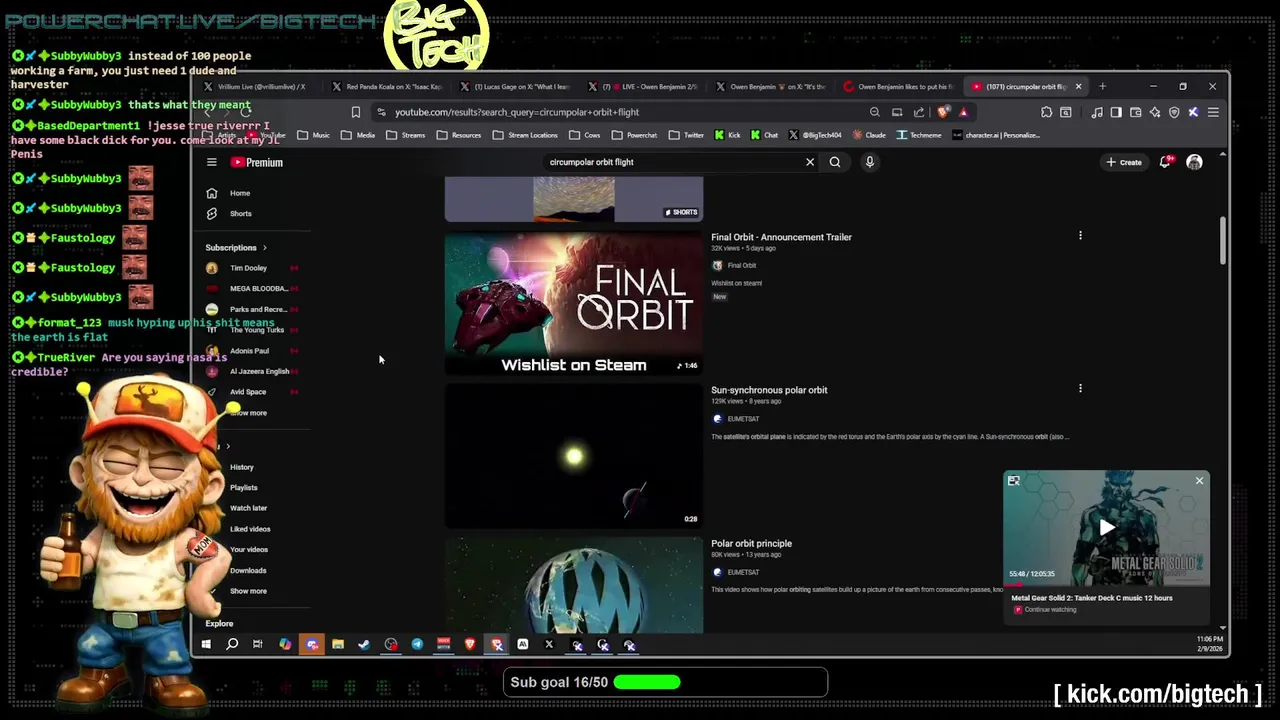Open the Polar orbit principle video title

coord(751,544)
